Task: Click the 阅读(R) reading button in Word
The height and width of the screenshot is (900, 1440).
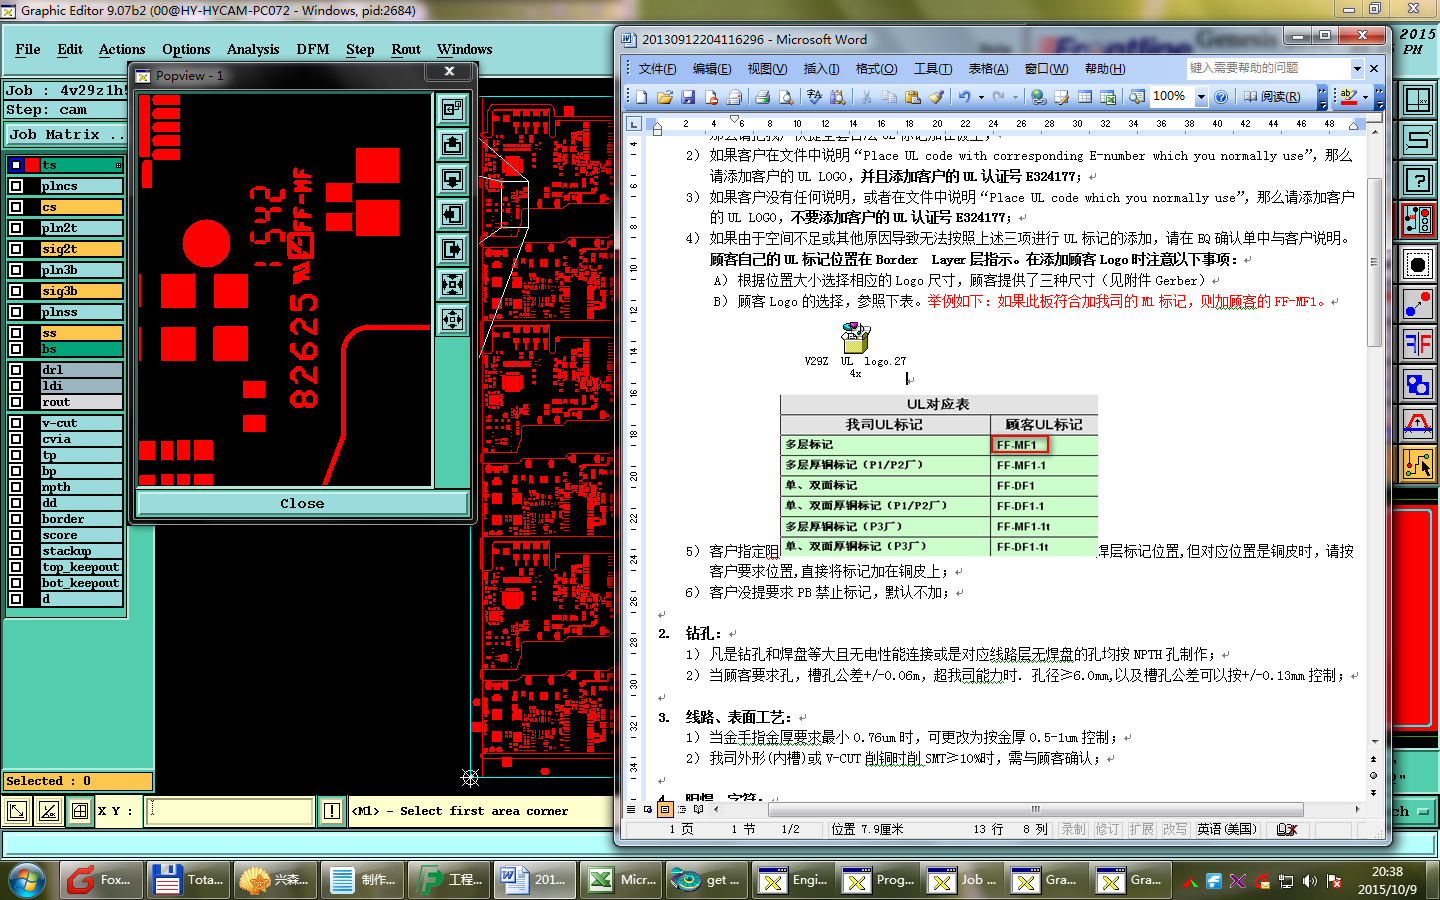Action: pos(1272,97)
